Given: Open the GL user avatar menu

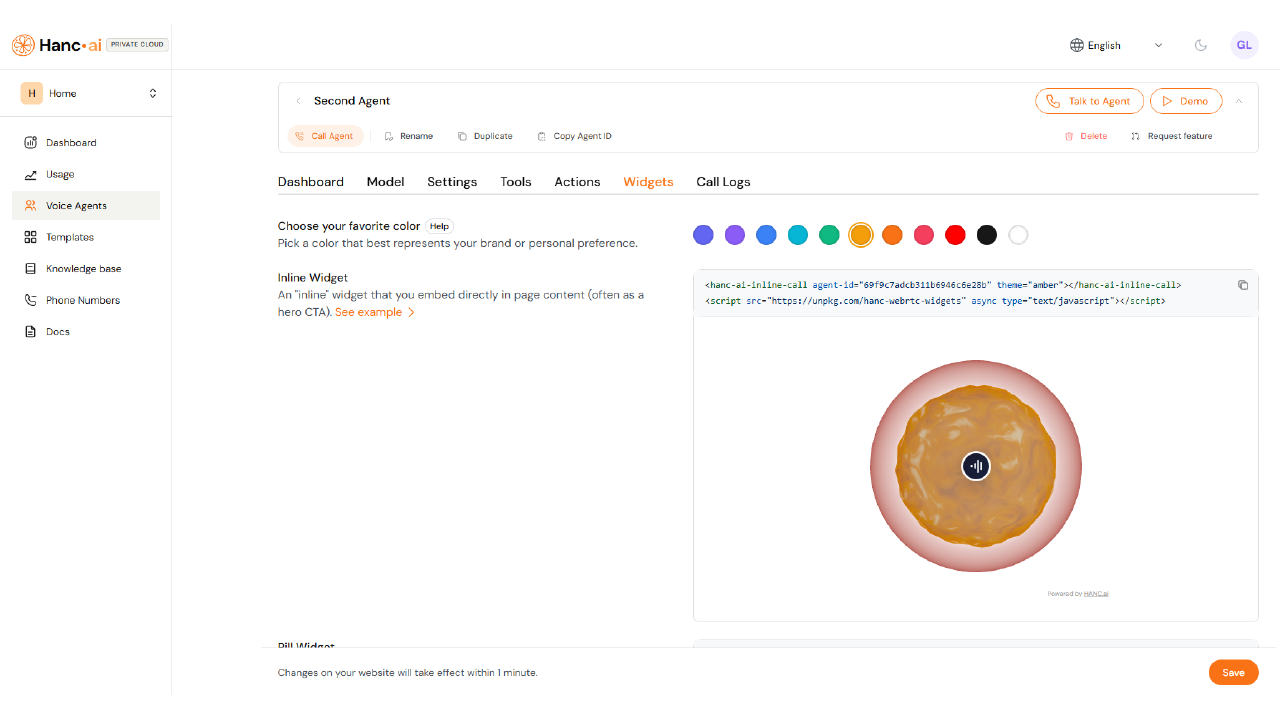Looking at the screenshot, I should [1244, 45].
